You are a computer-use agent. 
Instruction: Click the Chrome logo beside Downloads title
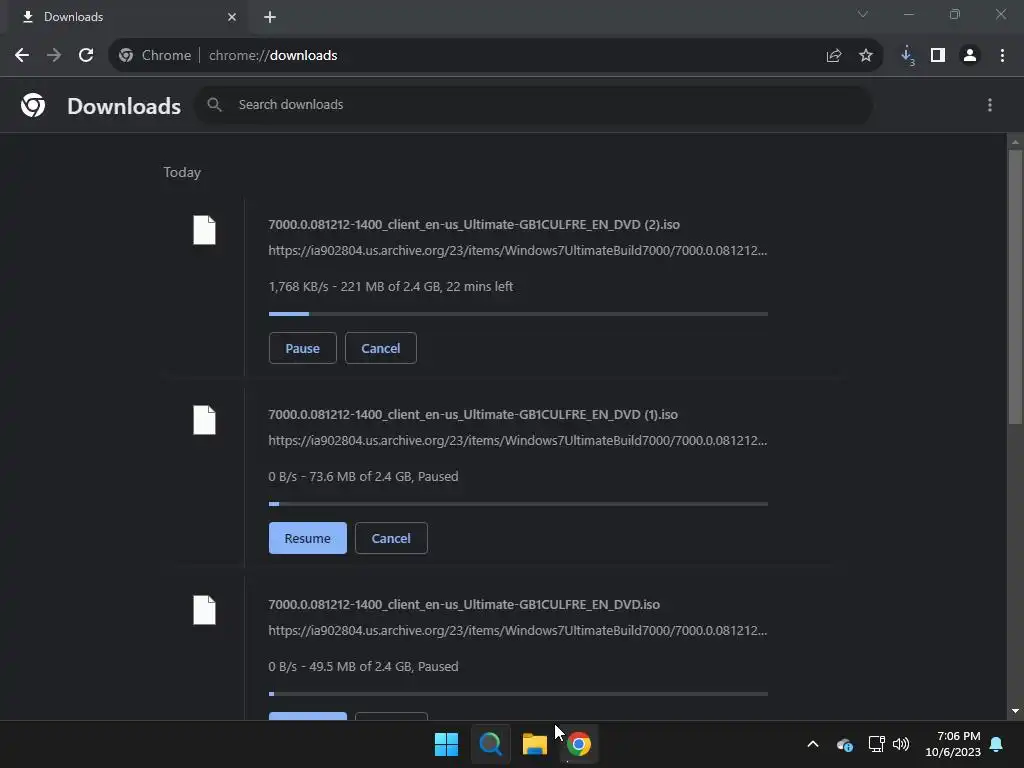[x=33, y=105]
